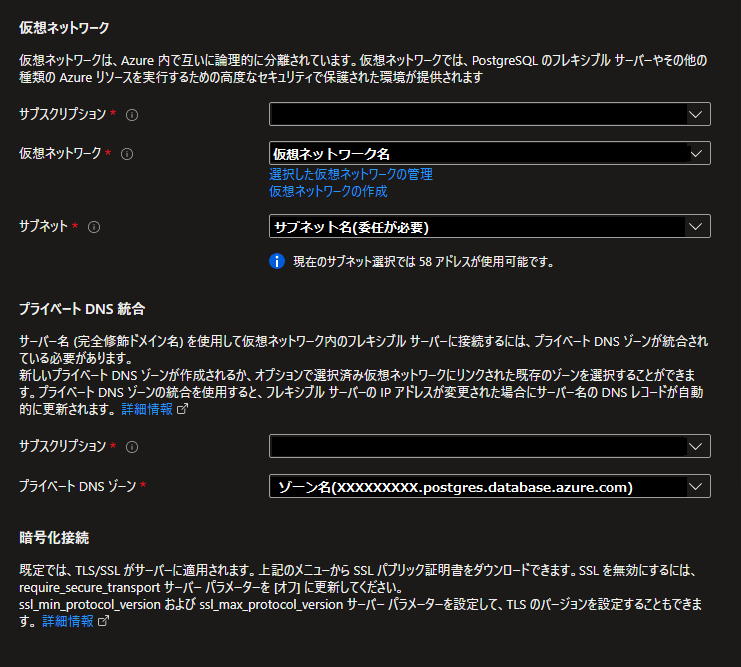Click info icon next to virtual network サブスクリプション
Image resolution: width=741 pixels, height=667 pixels.
click(x=132, y=115)
